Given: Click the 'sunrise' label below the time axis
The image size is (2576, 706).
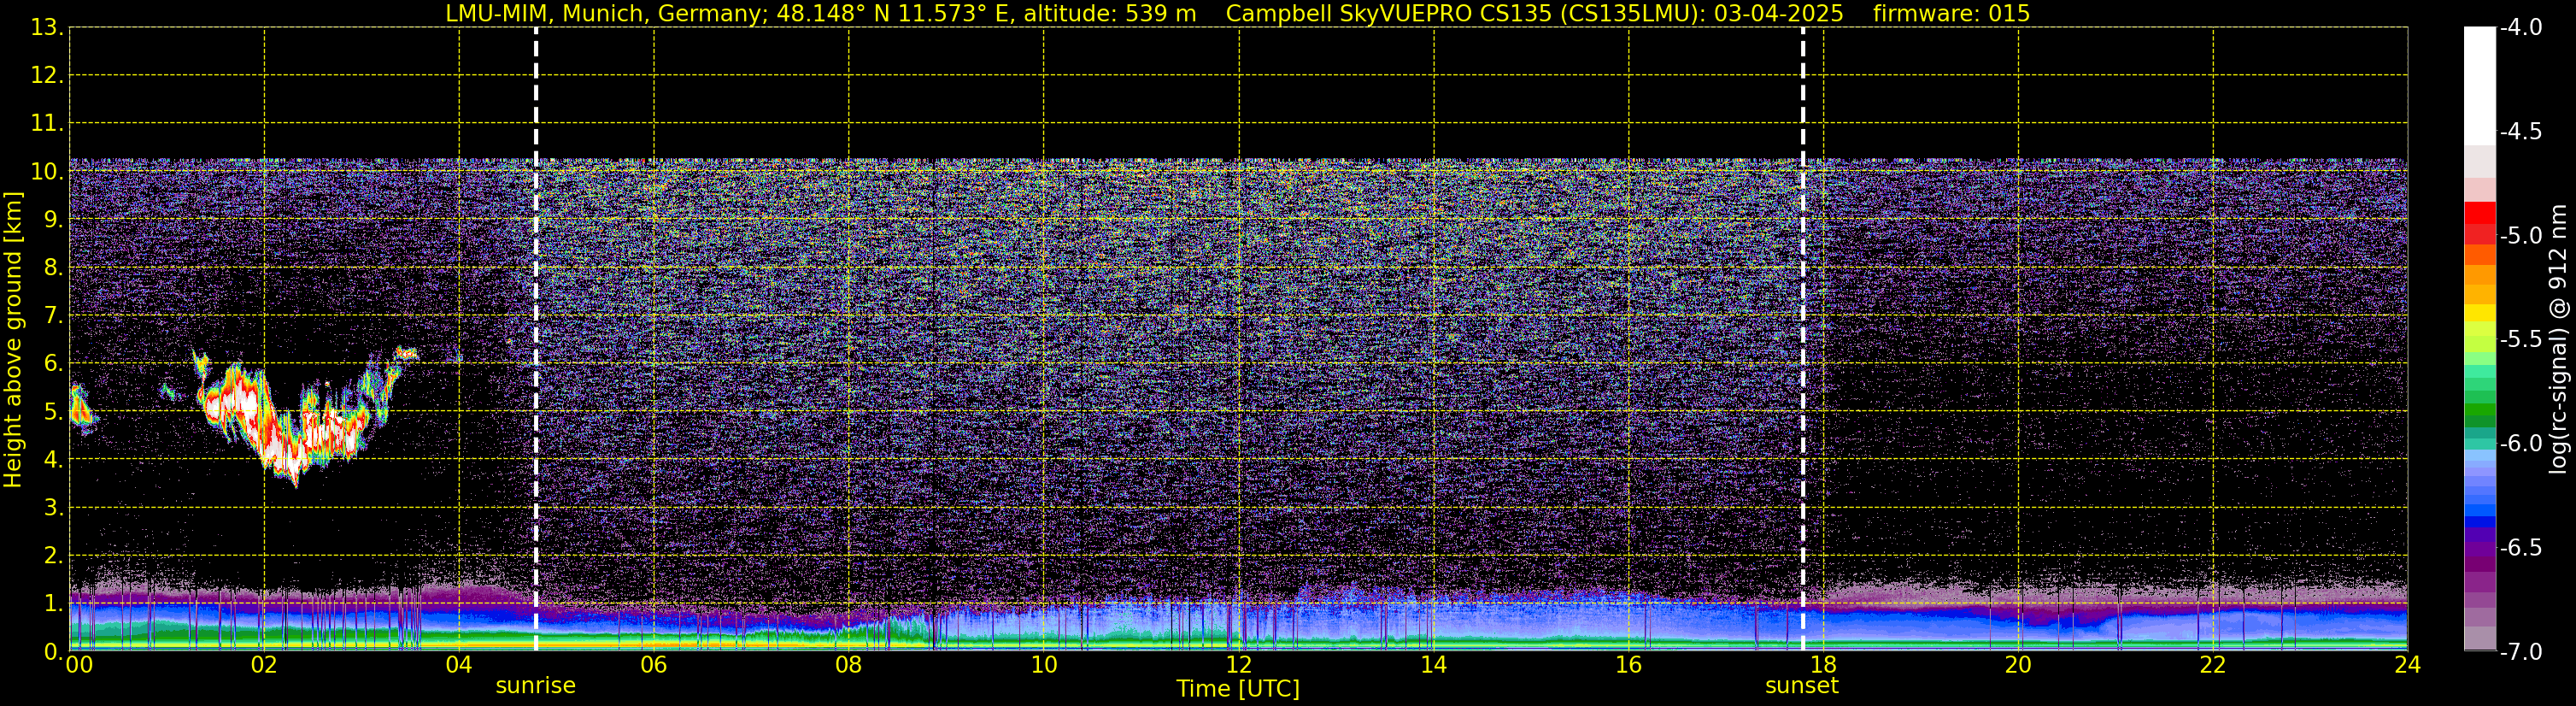Looking at the screenshot, I should point(536,686).
